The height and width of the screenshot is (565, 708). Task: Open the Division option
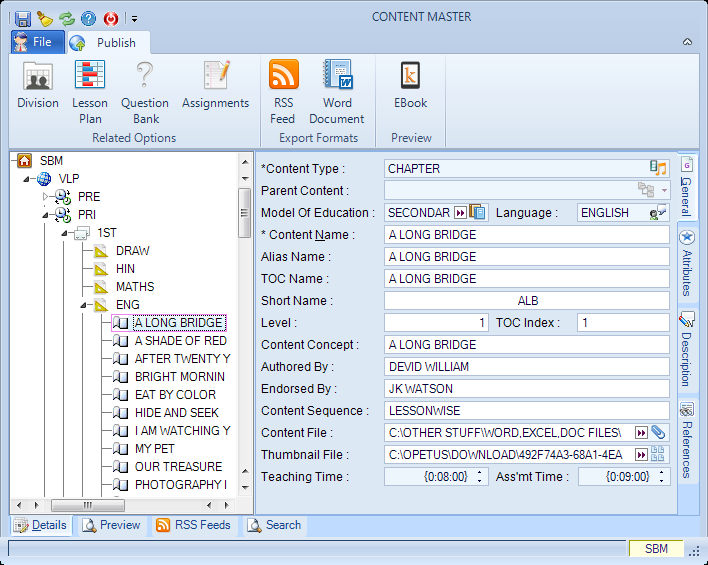(38, 86)
